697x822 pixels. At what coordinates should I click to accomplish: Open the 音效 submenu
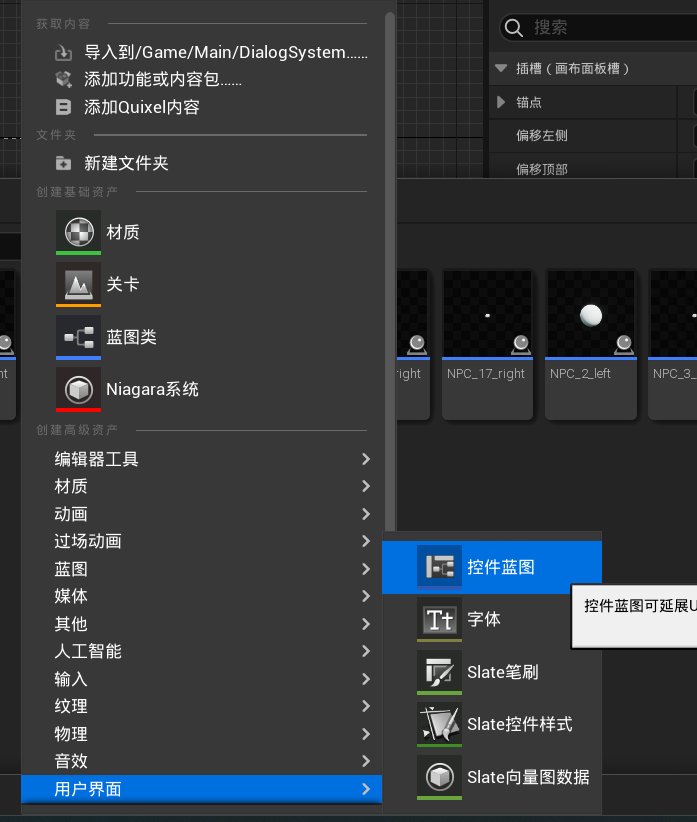[x=202, y=761]
